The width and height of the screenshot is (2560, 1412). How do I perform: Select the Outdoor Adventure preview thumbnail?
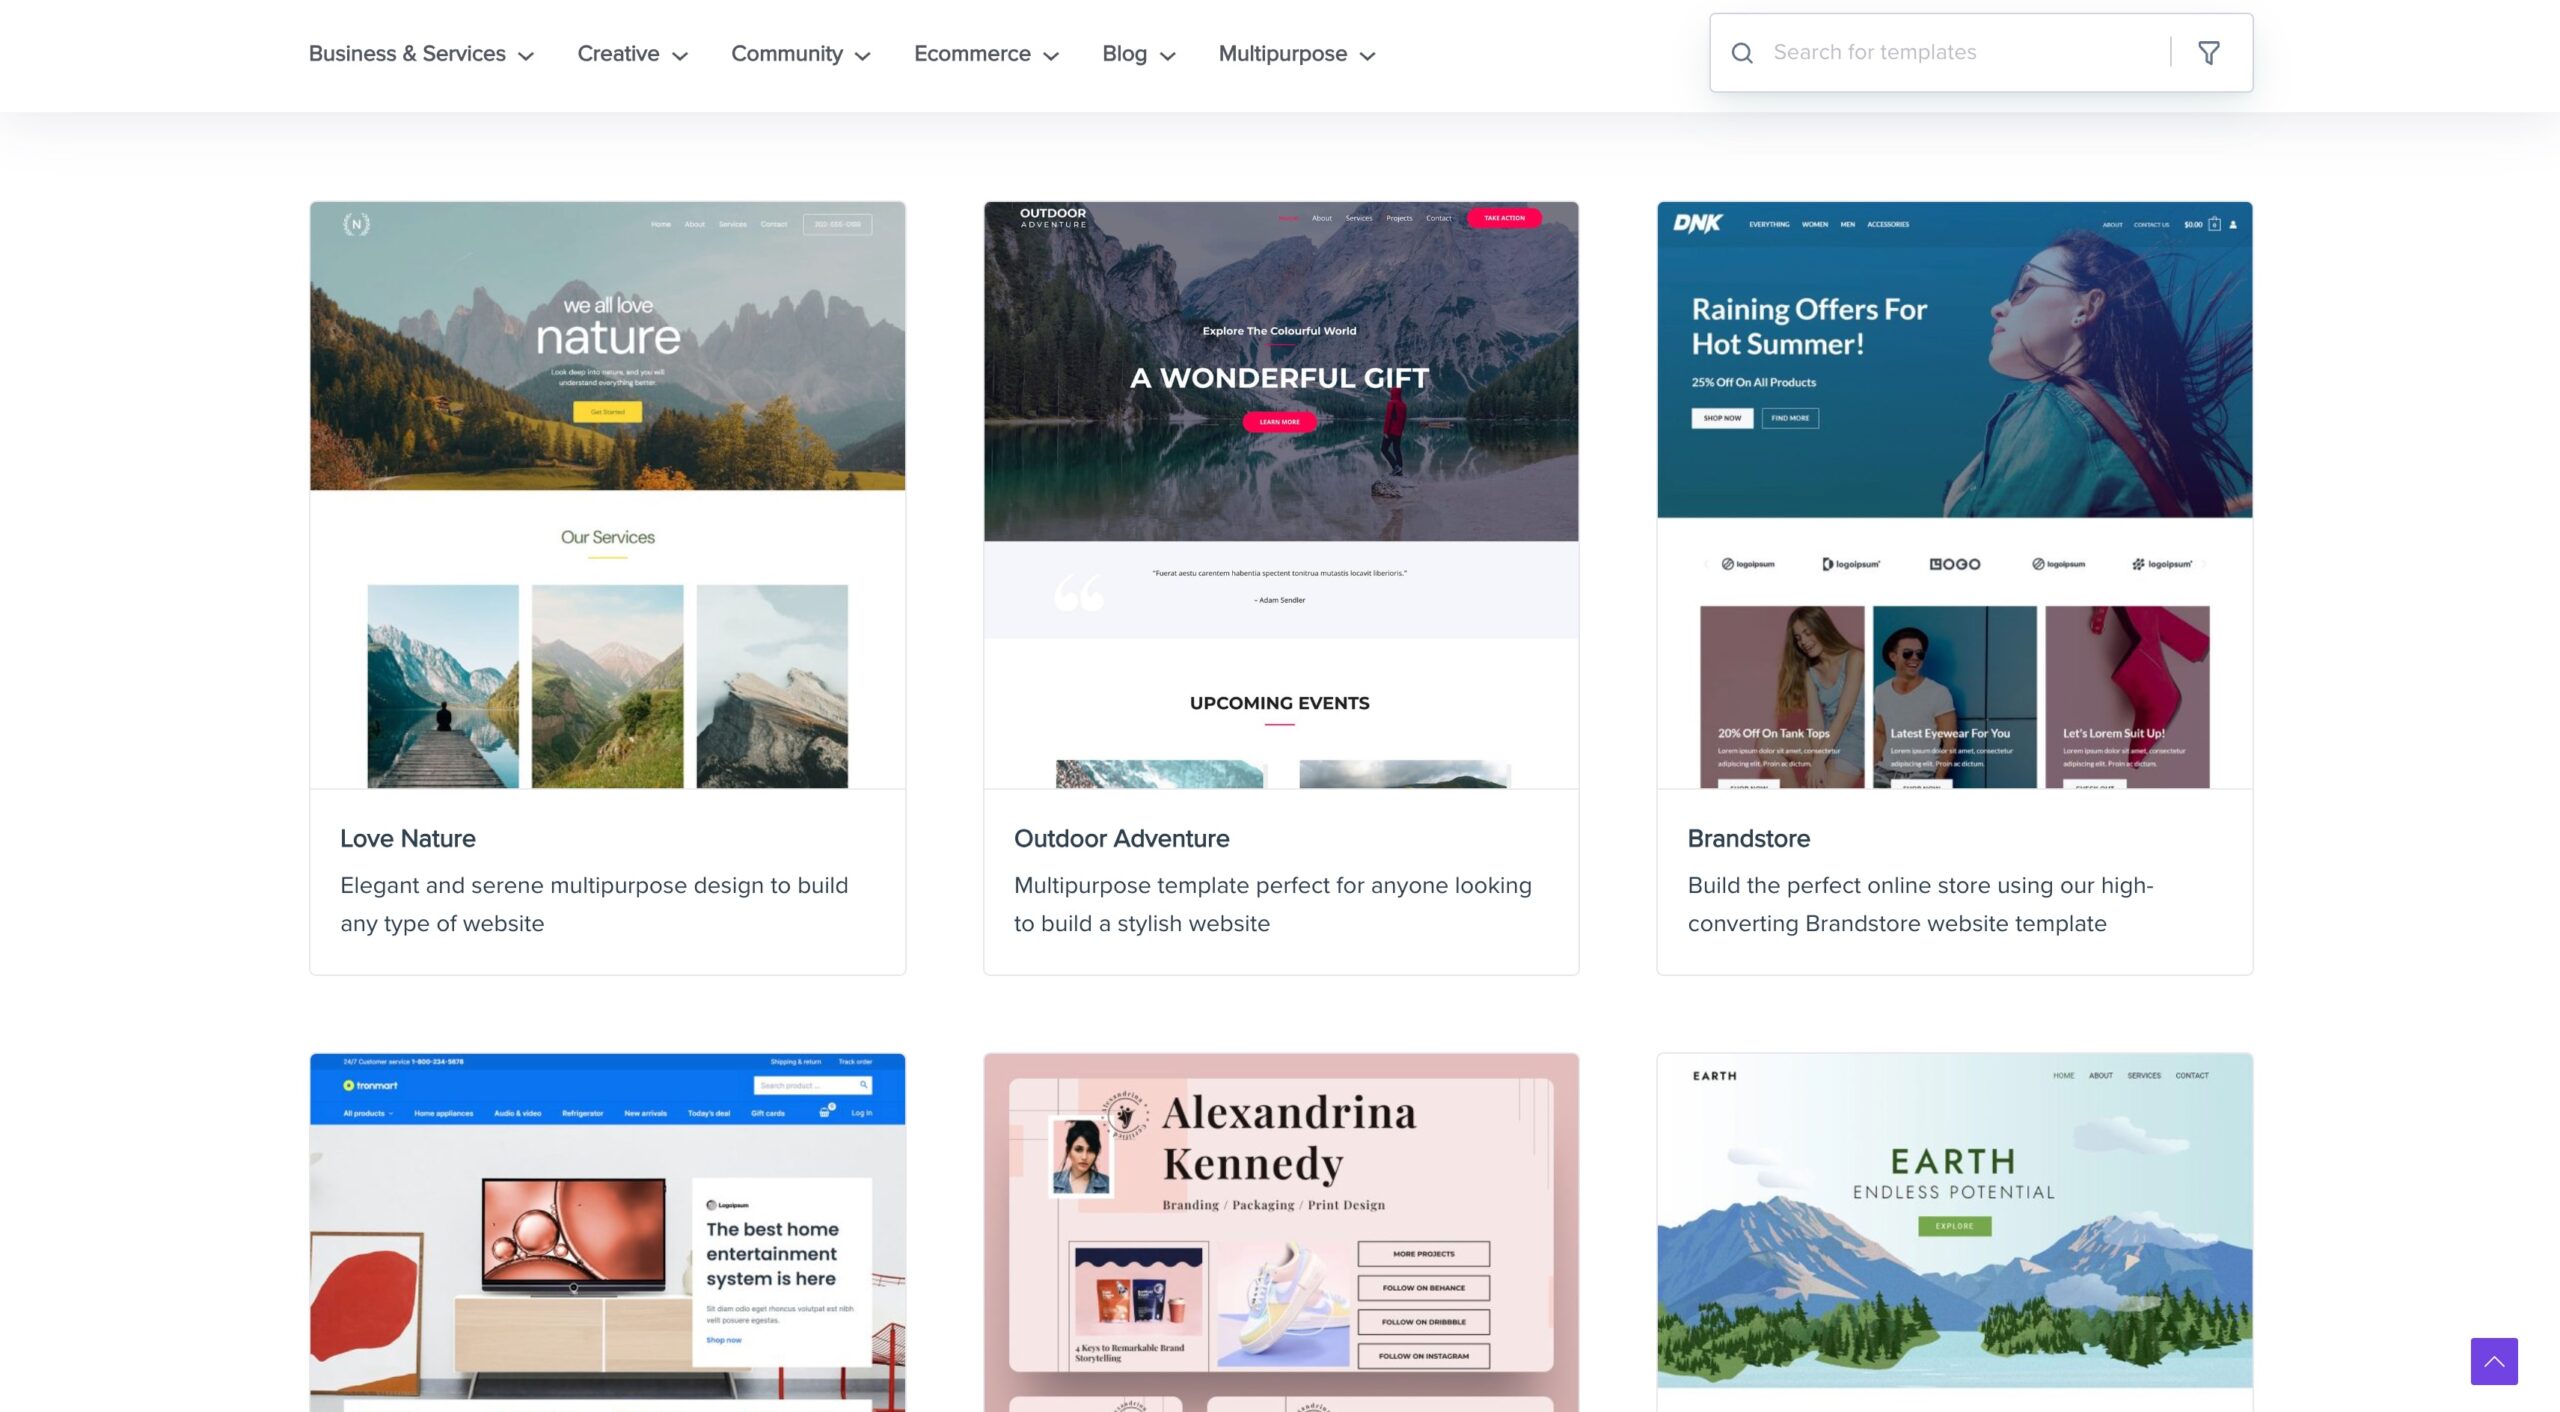1280,494
